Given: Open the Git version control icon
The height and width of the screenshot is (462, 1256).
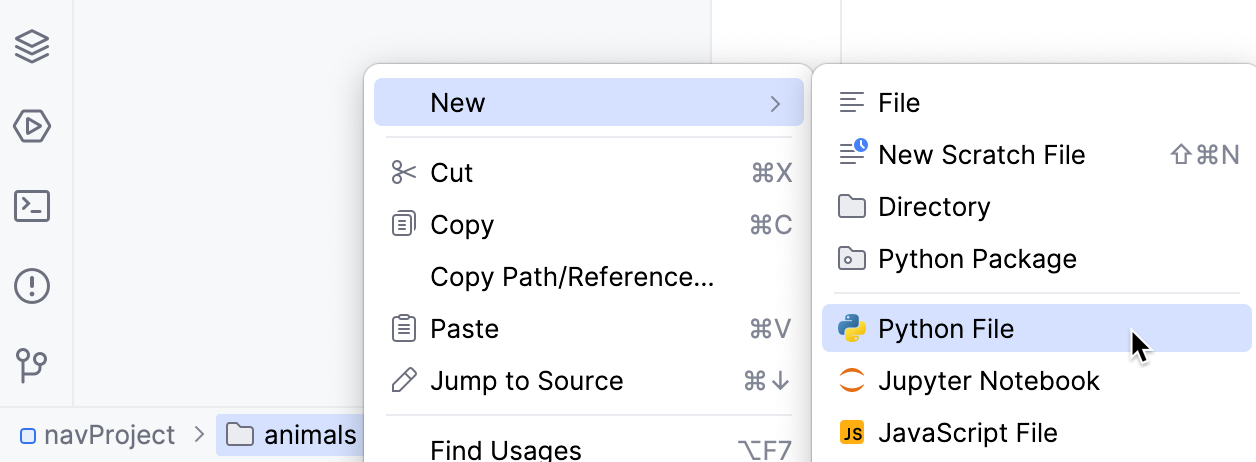Looking at the screenshot, I should click(x=33, y=365).
